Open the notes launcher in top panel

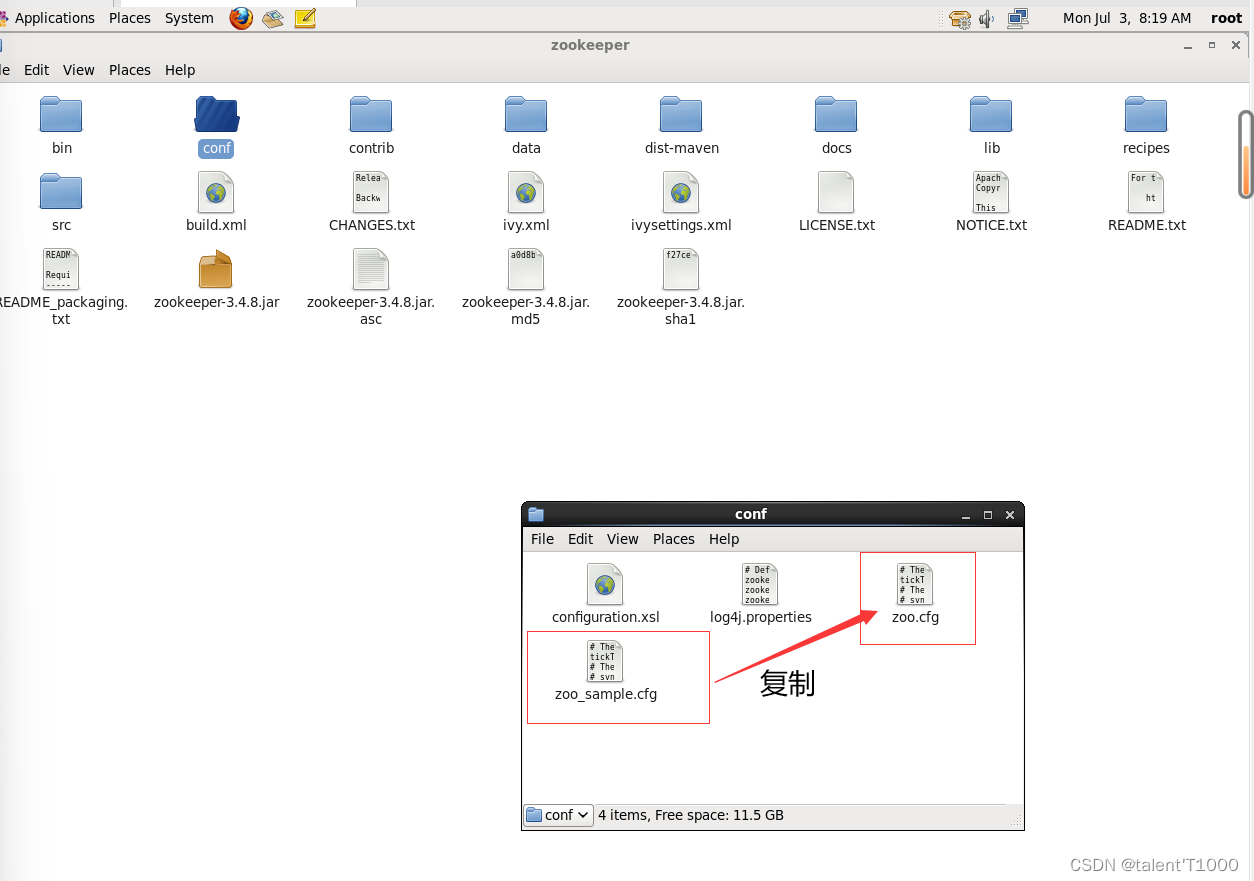(x=305, y=18)
